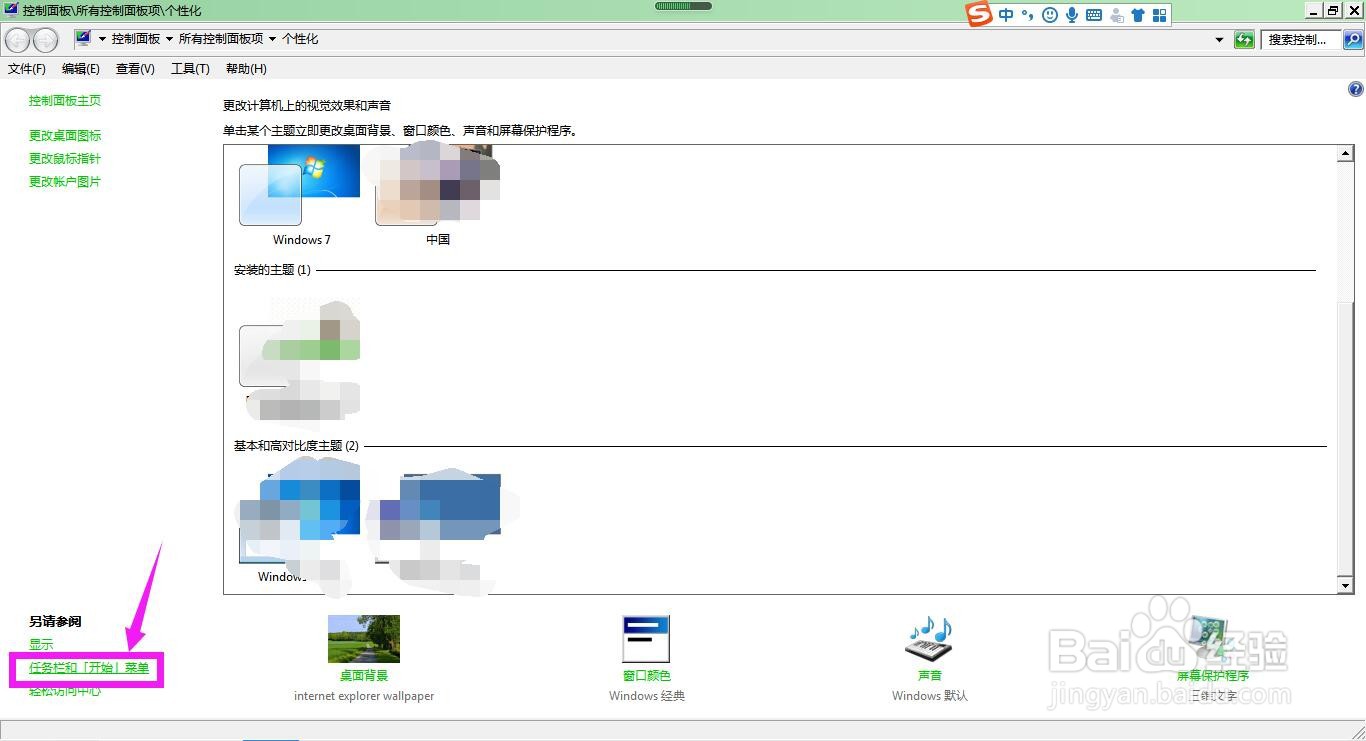
Task: Expand the arrow before 控制面板 breadcrumb
Action: pos(102,39)
